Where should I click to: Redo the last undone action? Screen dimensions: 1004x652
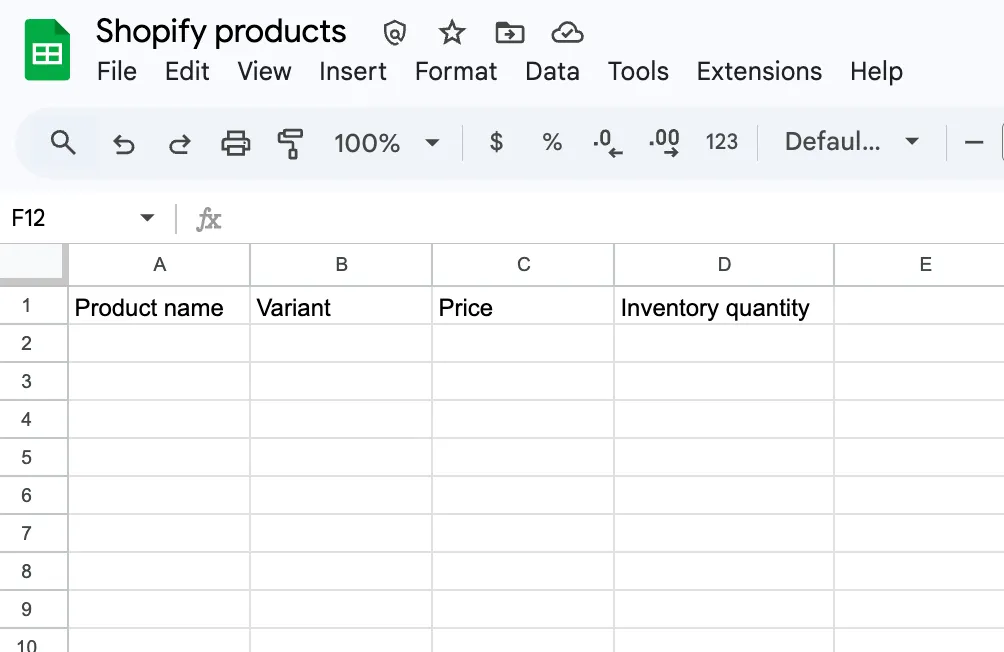(180, 143)
